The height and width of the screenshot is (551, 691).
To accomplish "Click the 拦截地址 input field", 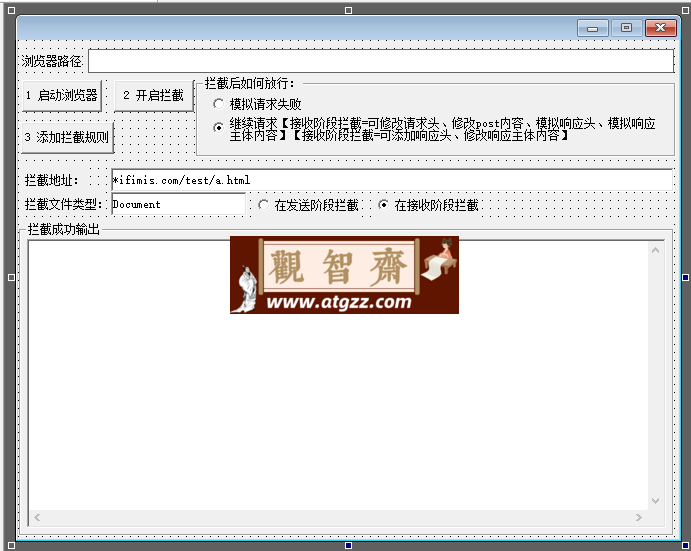I will (x=392, y=180).
